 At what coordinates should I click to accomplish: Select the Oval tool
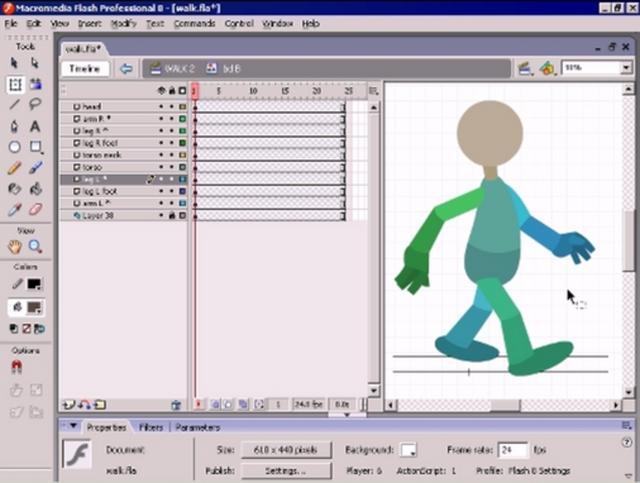click(15, 147)
